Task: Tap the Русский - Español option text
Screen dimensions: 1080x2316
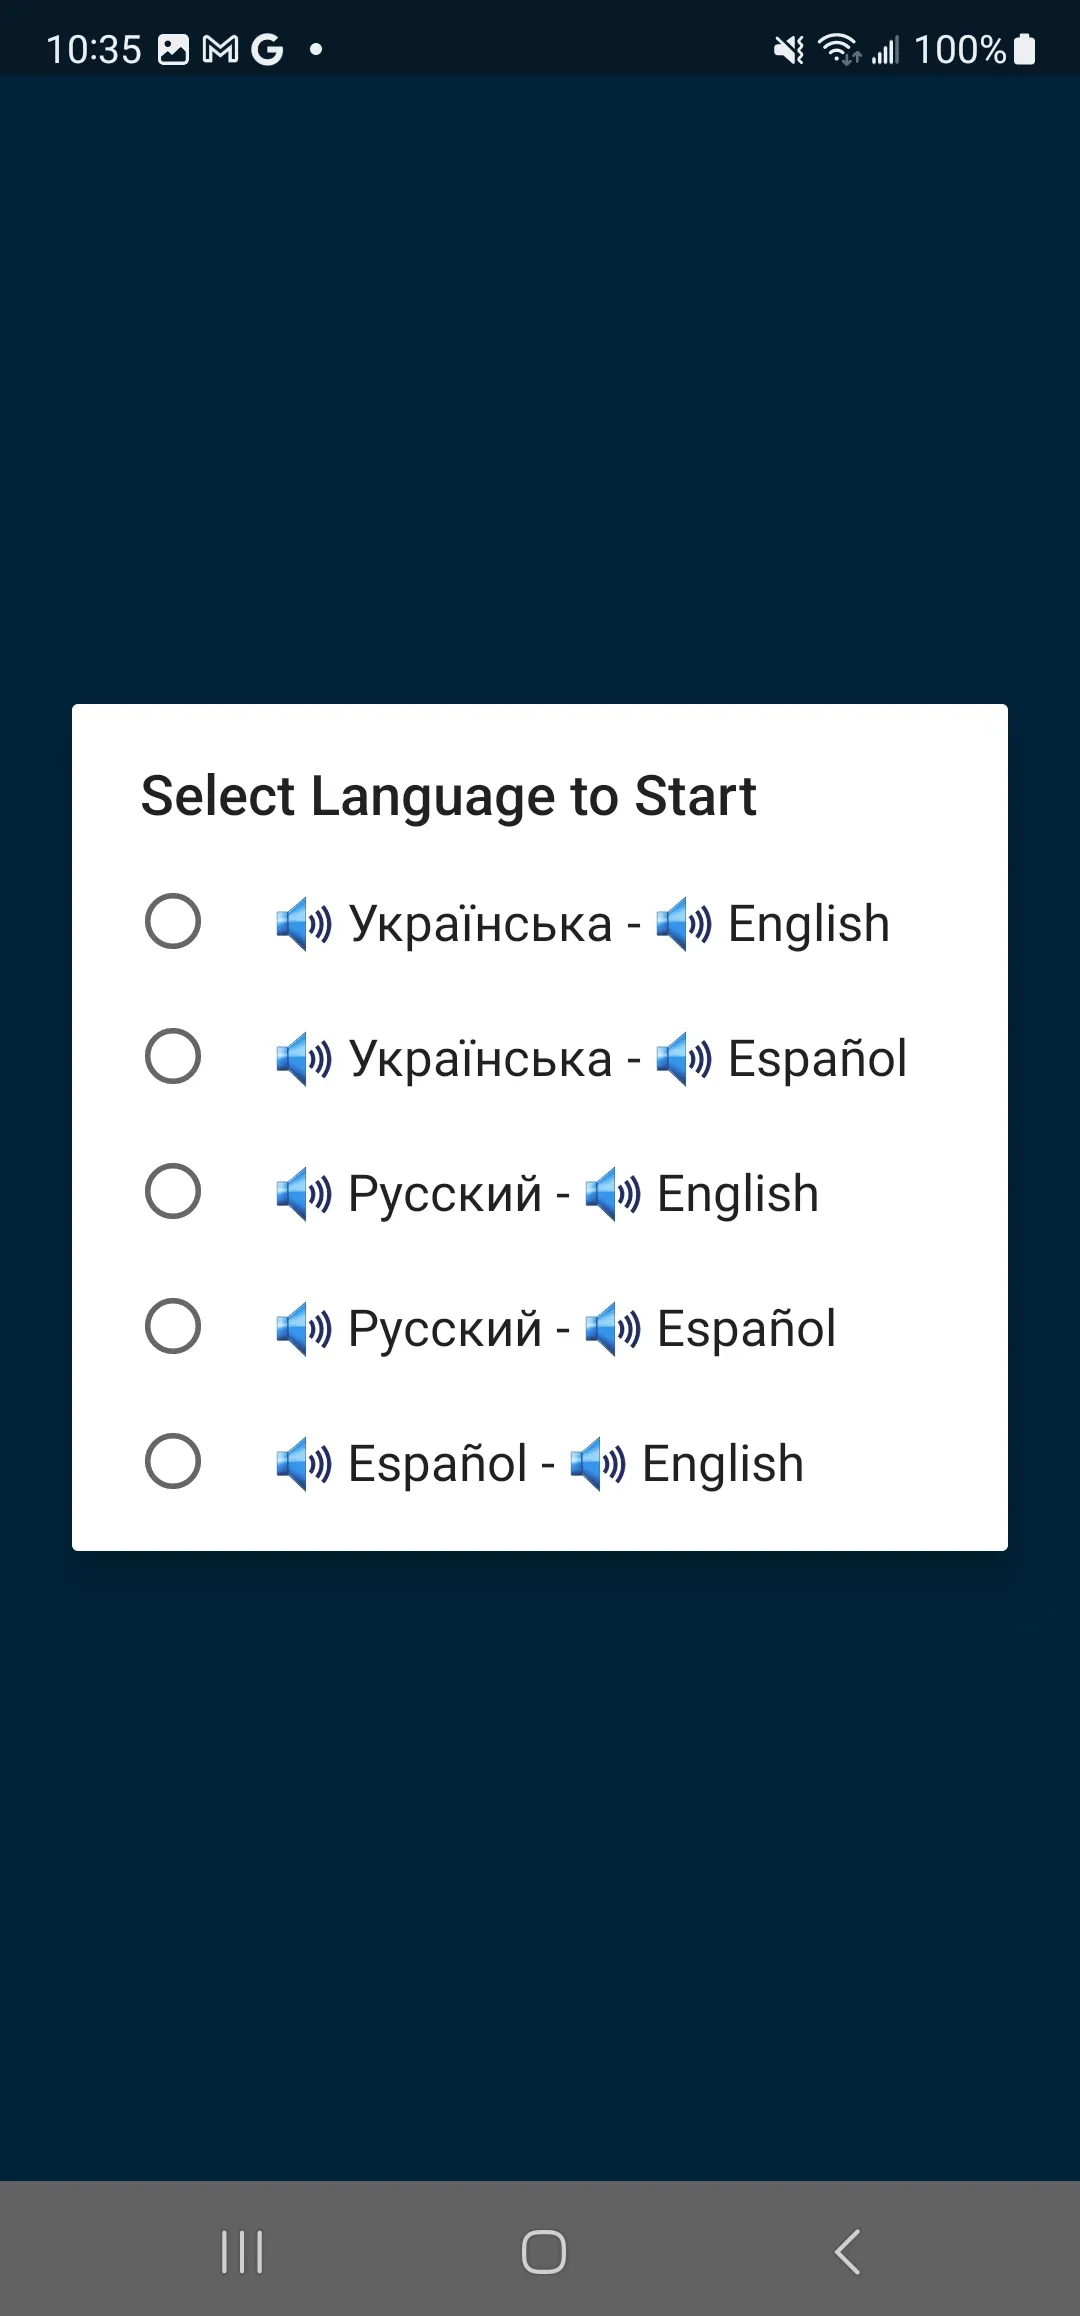Action: (556, 1328)
